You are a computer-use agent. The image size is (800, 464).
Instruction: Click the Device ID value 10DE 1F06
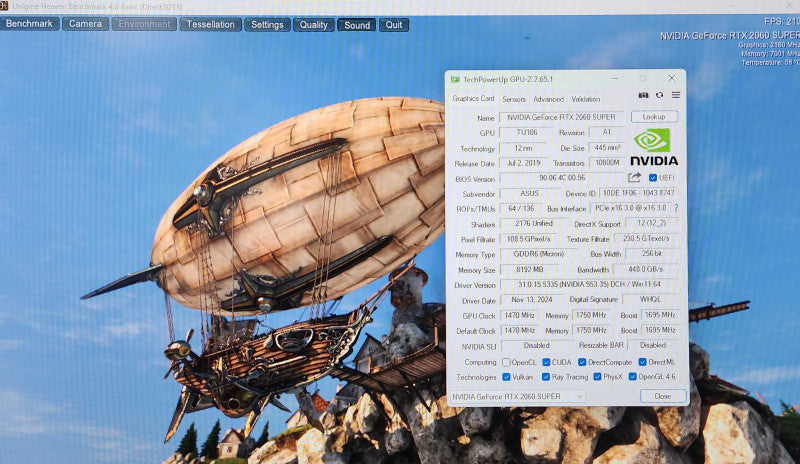(x=638, y=193)
